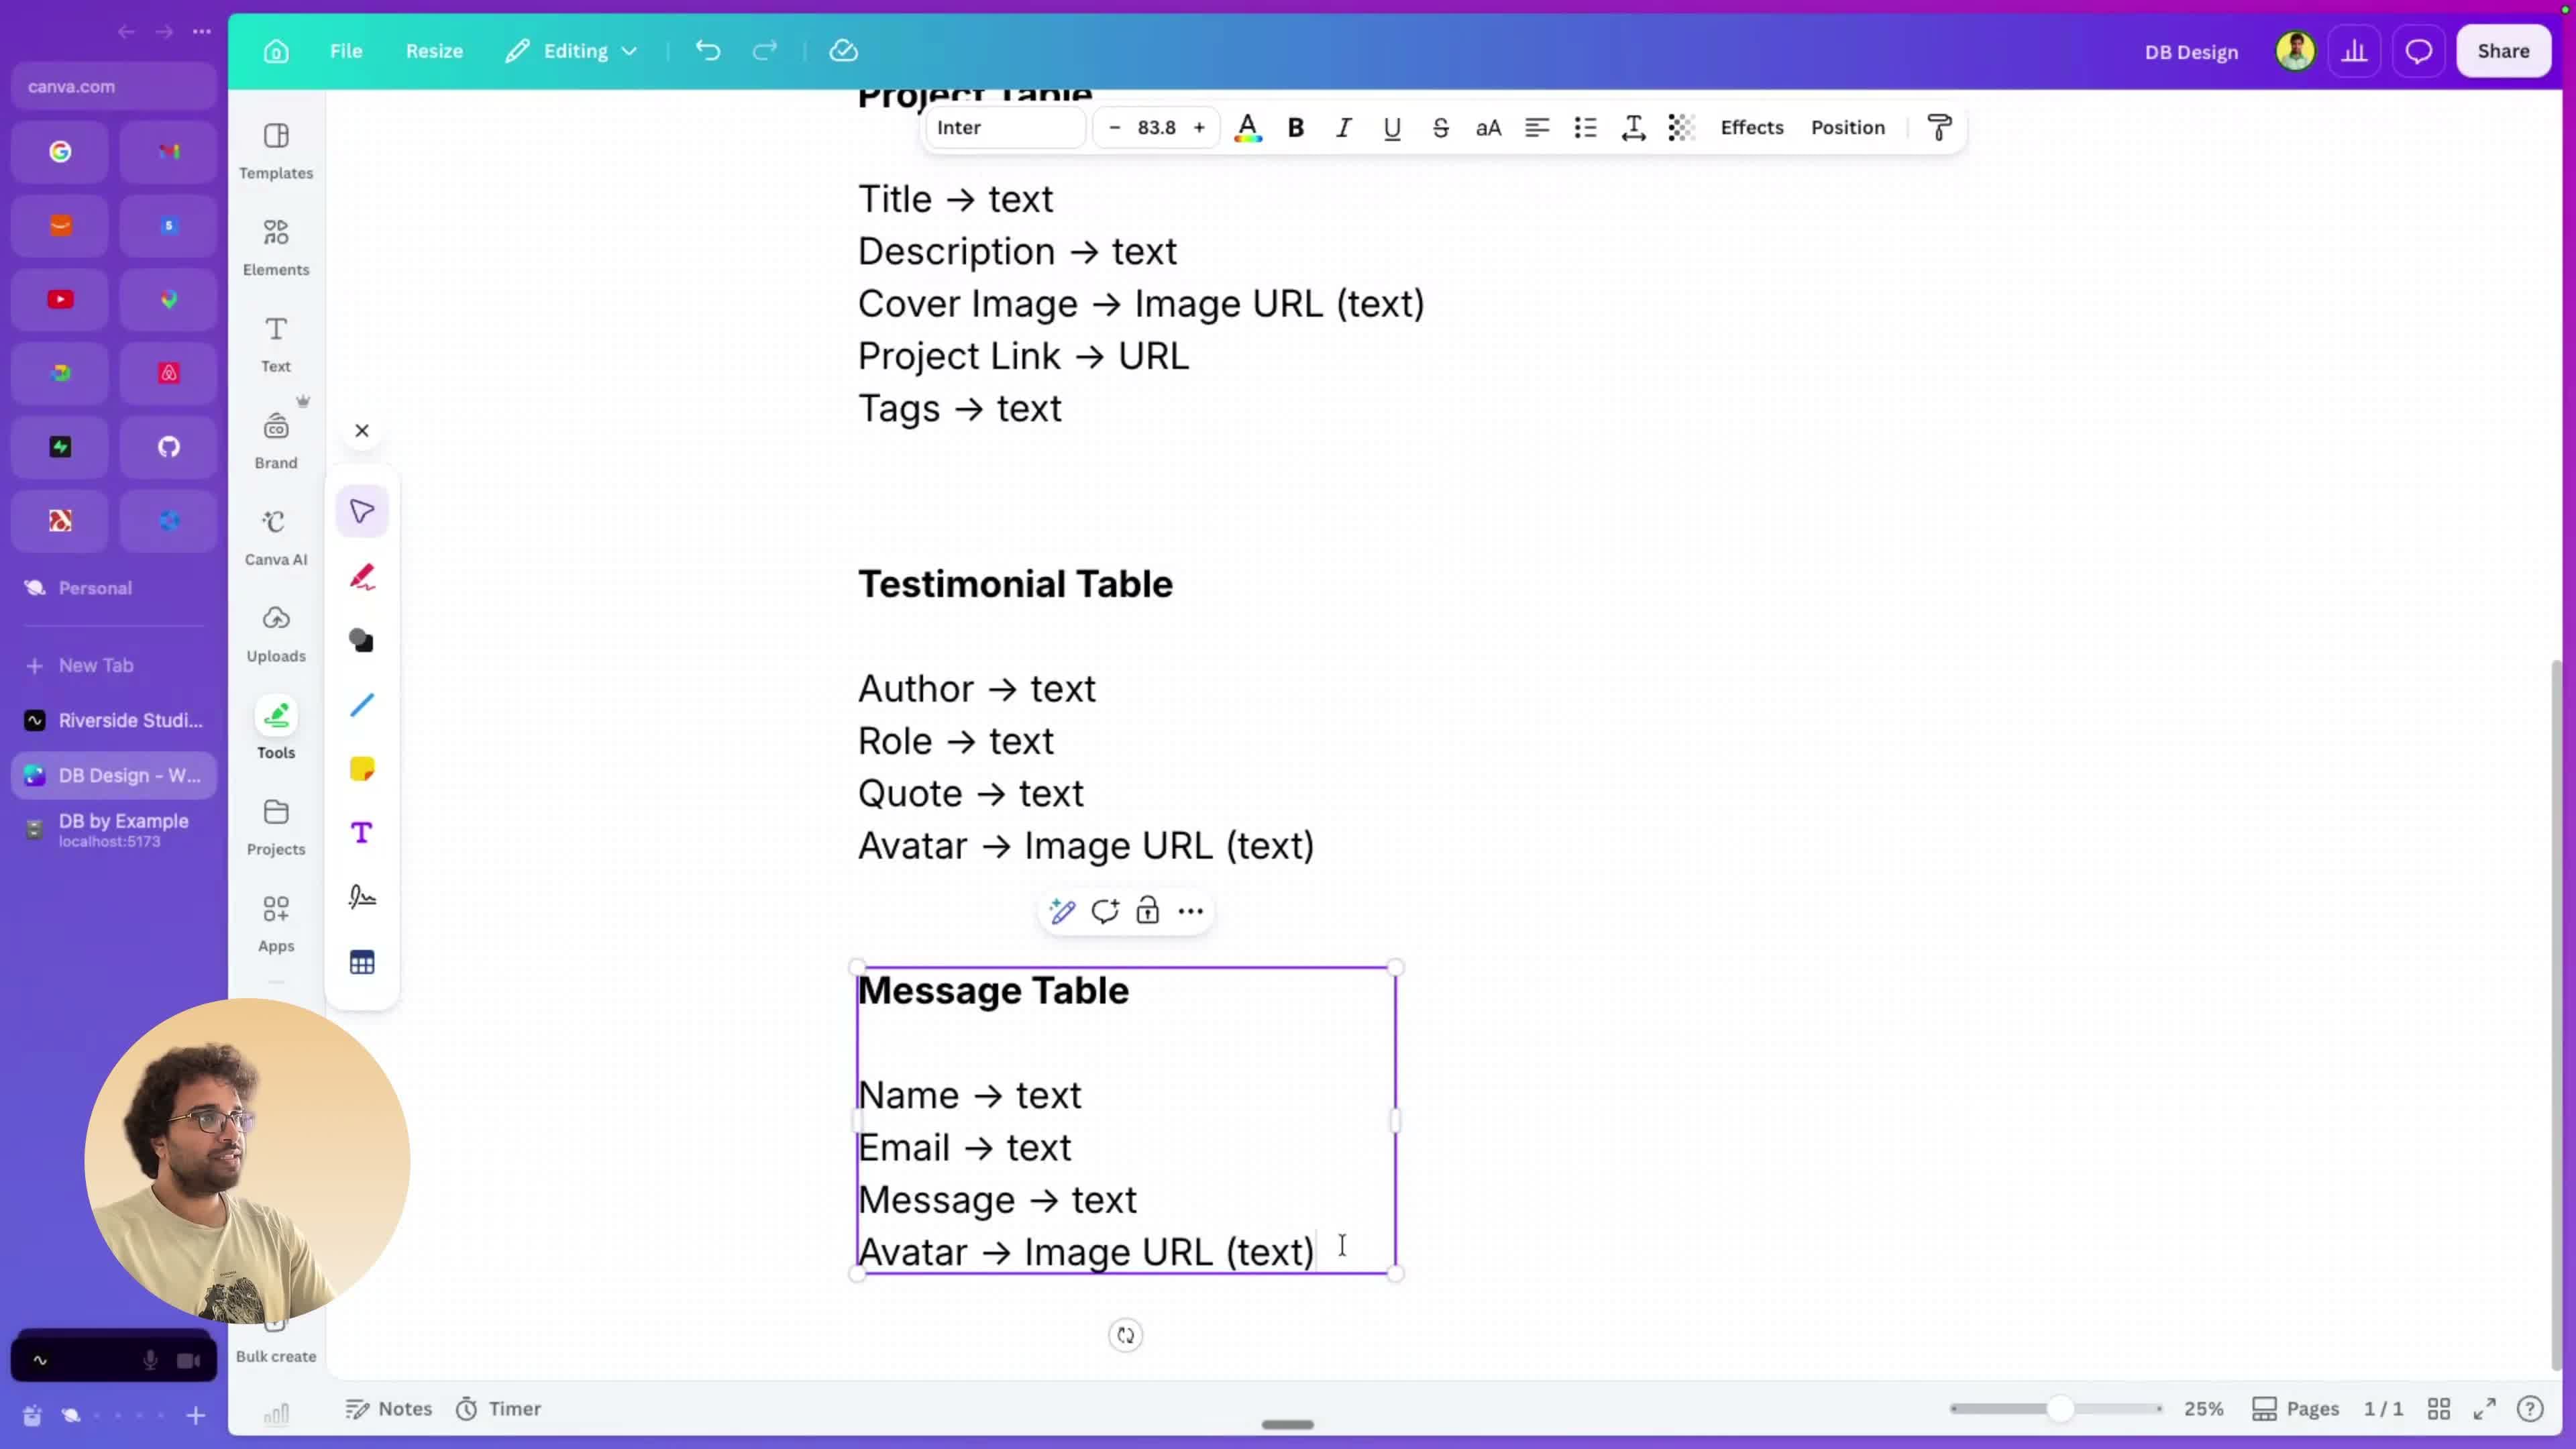Viewport: 2576px width, 1449px height.
Task: Open the Inter font selector
Action: point(1005,127)
